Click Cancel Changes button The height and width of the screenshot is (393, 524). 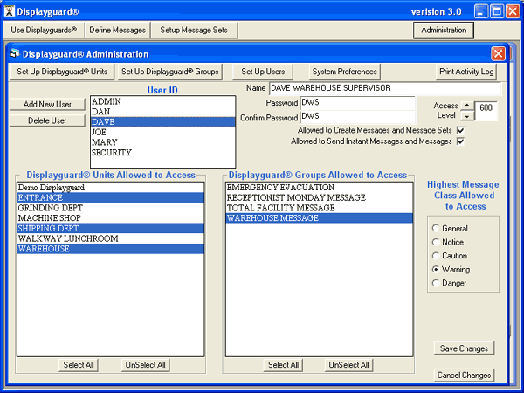464,375
